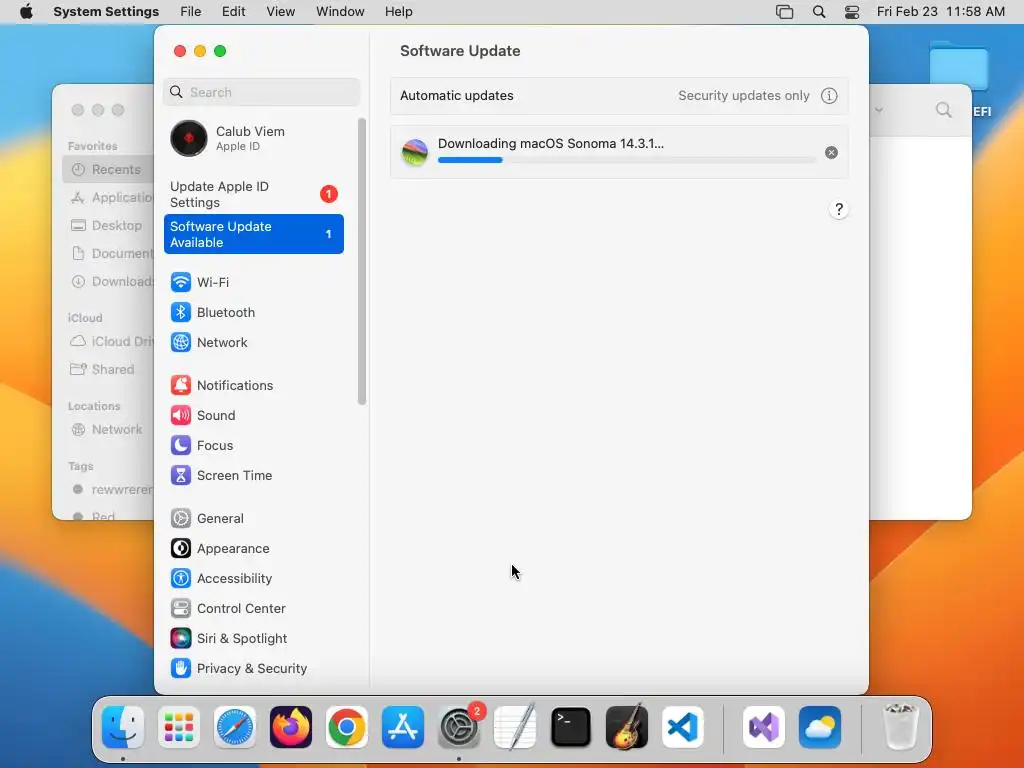The image size is (1024, 768).
Task: Select Software Update Available item
Action: point(253,234)
